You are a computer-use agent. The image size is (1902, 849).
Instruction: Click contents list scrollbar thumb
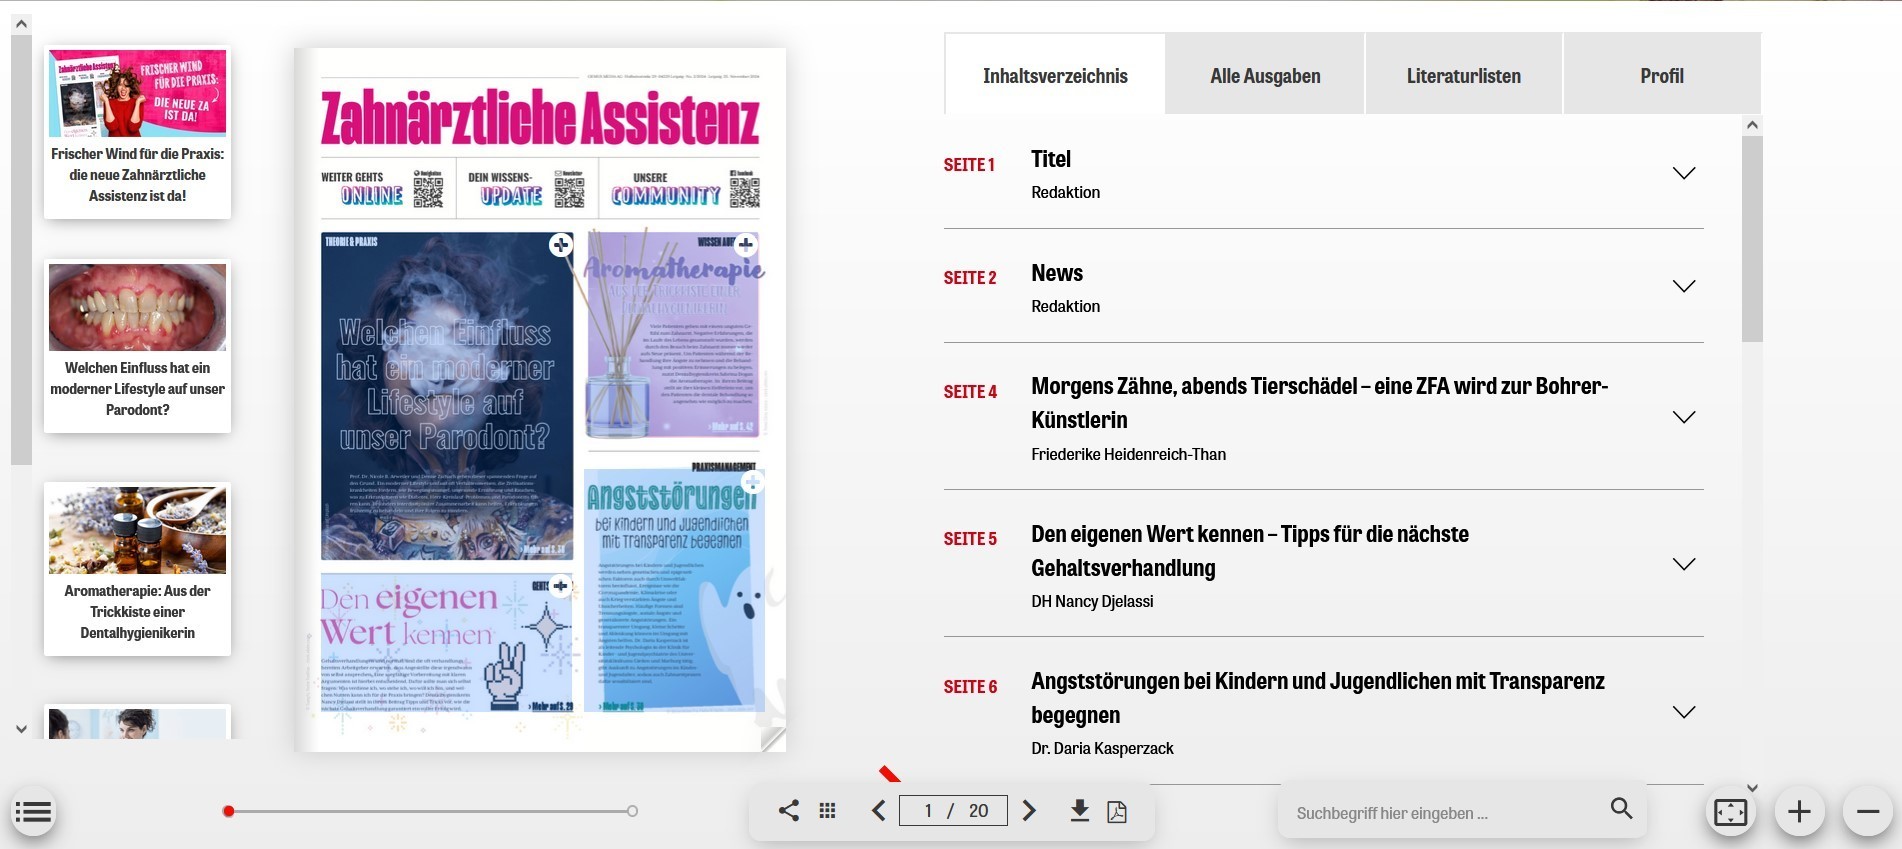point(1752,239)
